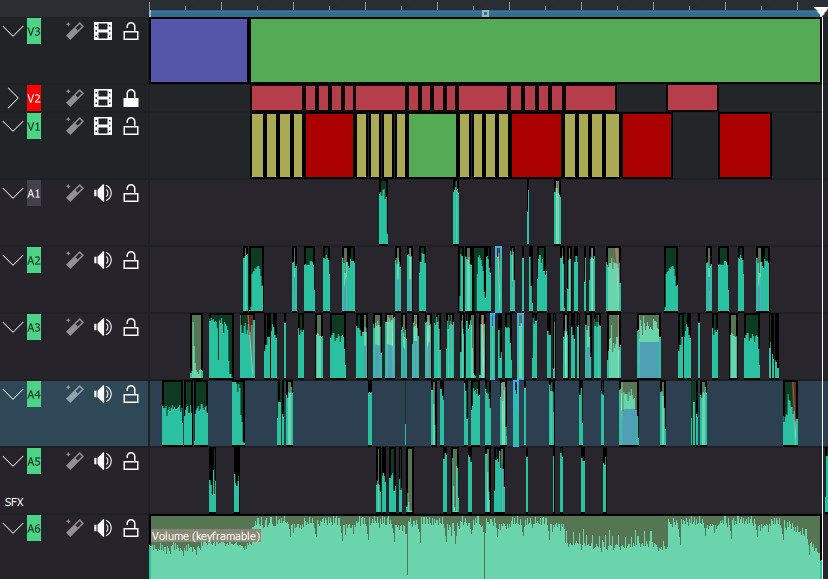Select the A6 track label

tap(34, 528)
